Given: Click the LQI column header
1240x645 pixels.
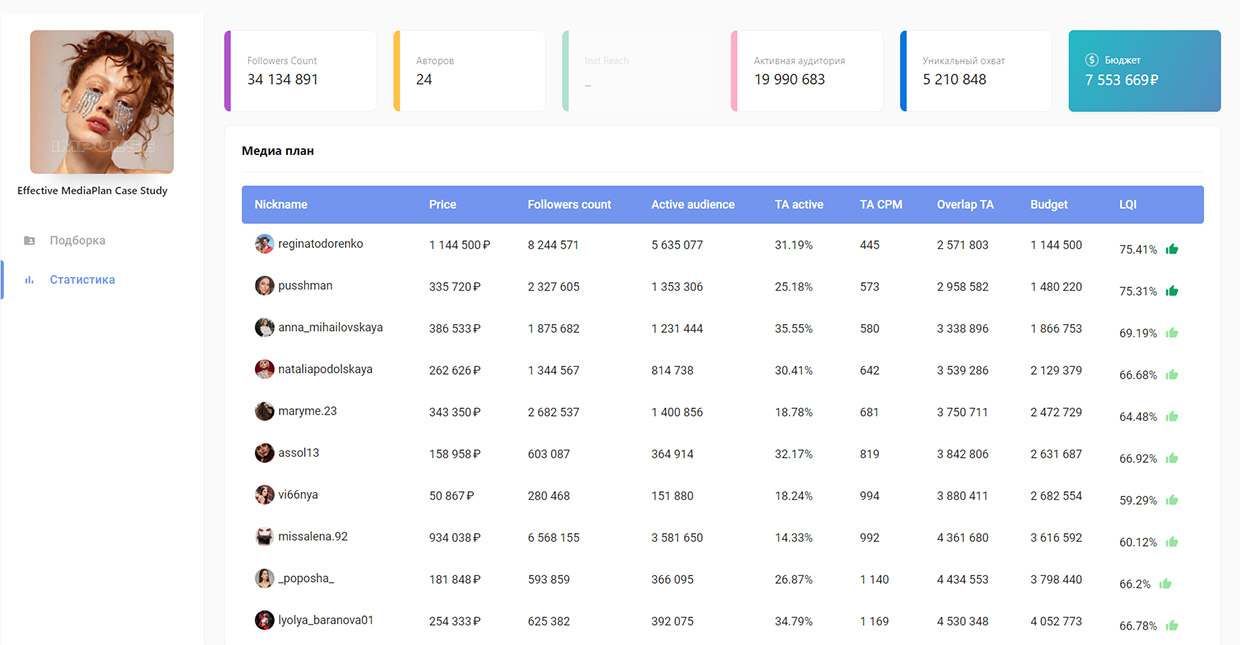Looking at the screenshot, I should 1127,204.
